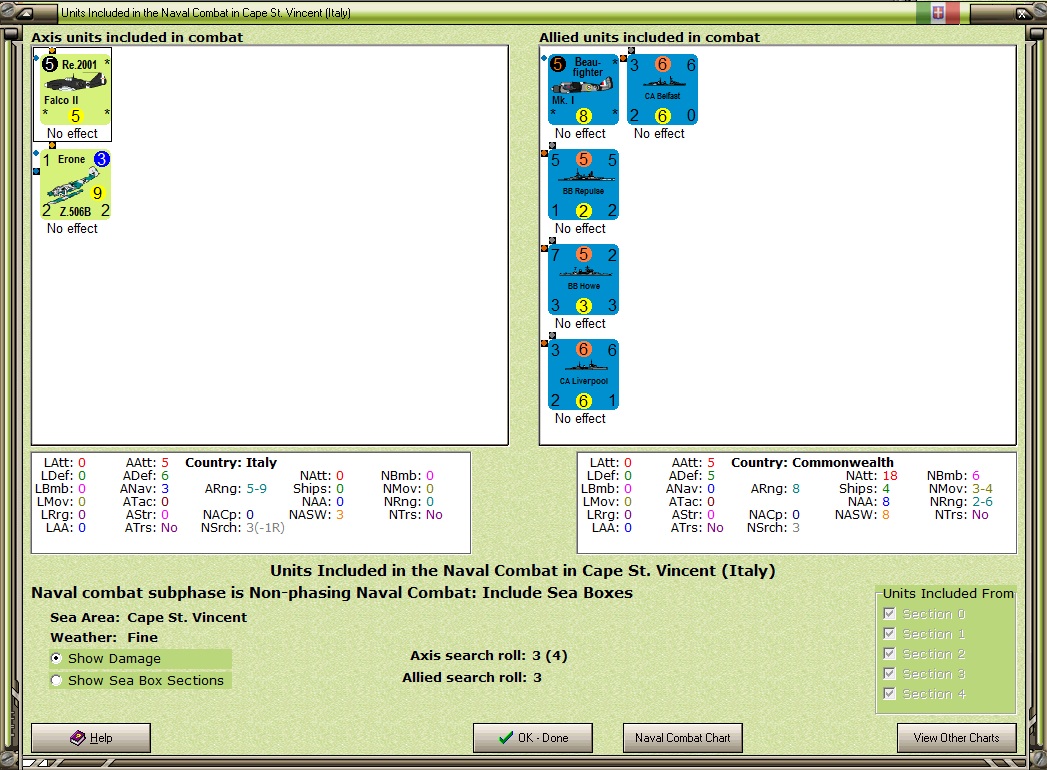The height and width of the screenshot is (770, 1047).
Task: Select the CA Liverpool cruiser counter
Action: [x=584, y=374]
